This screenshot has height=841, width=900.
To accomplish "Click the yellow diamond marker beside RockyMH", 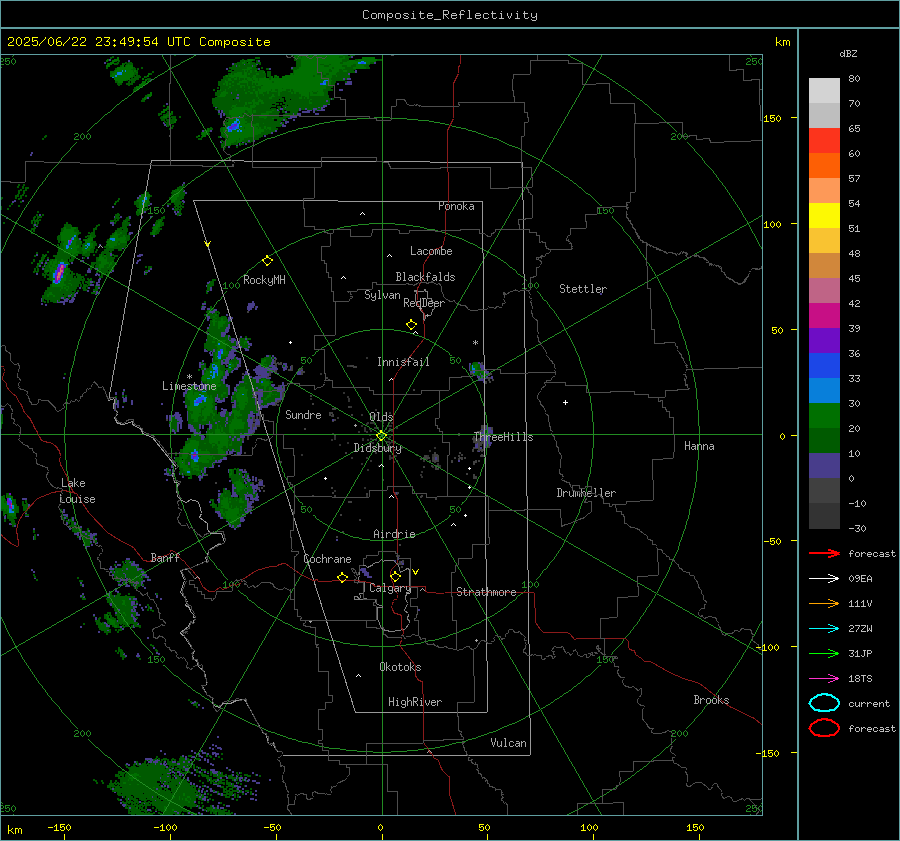I will (267, 261).
